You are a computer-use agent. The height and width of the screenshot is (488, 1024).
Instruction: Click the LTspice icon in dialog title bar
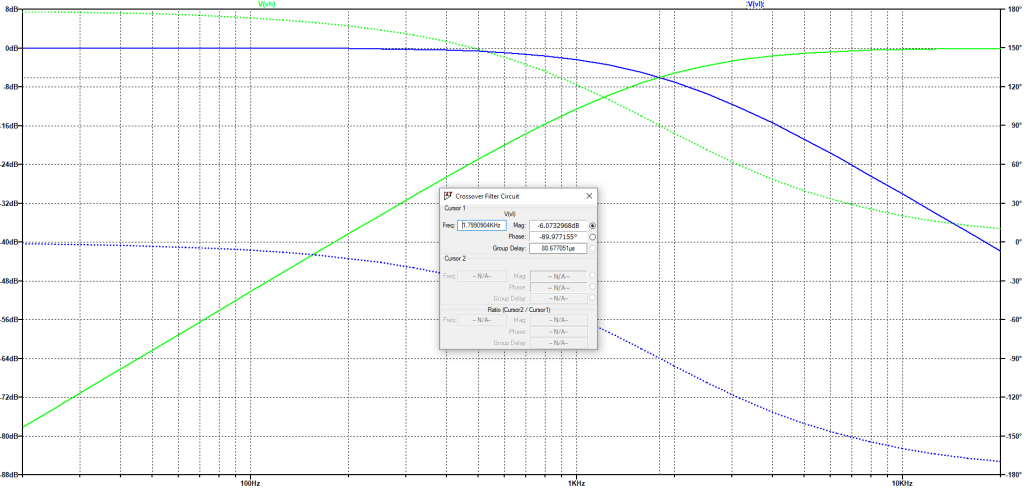pos(447,196)
